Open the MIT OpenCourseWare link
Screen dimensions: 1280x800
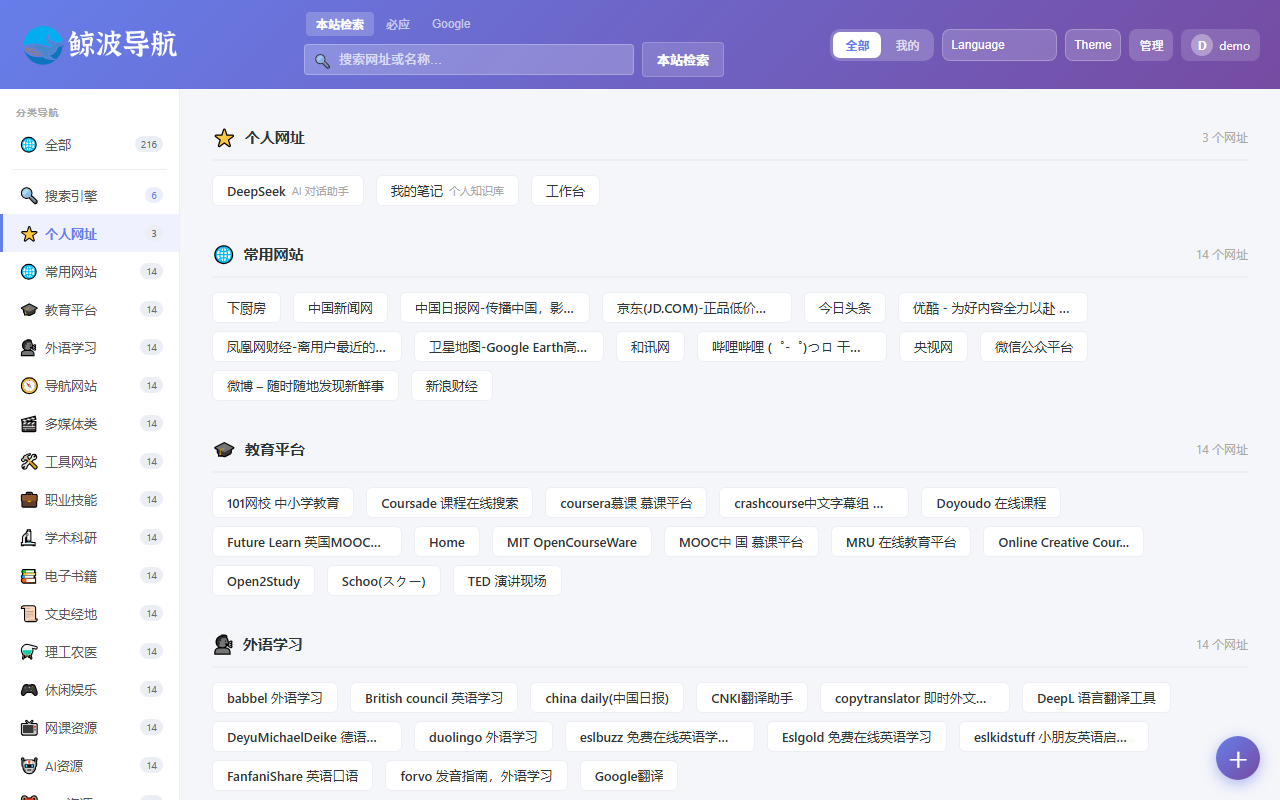[x=572, y=542]
